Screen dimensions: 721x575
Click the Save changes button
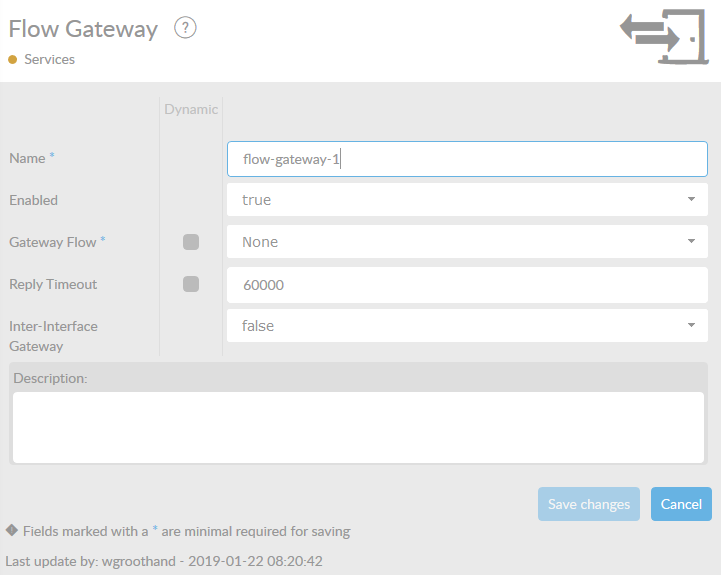(x=589, y=504)
